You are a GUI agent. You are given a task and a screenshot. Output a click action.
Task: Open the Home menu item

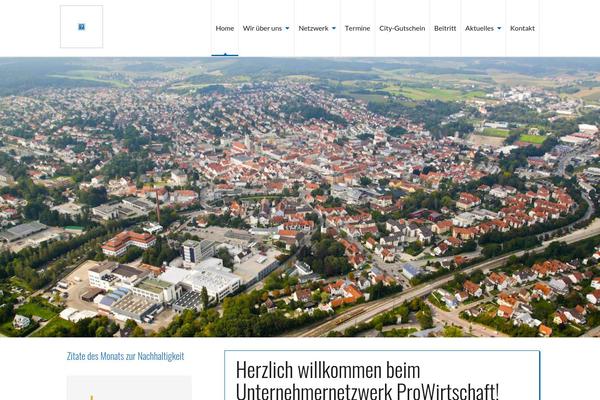point(225,28)
